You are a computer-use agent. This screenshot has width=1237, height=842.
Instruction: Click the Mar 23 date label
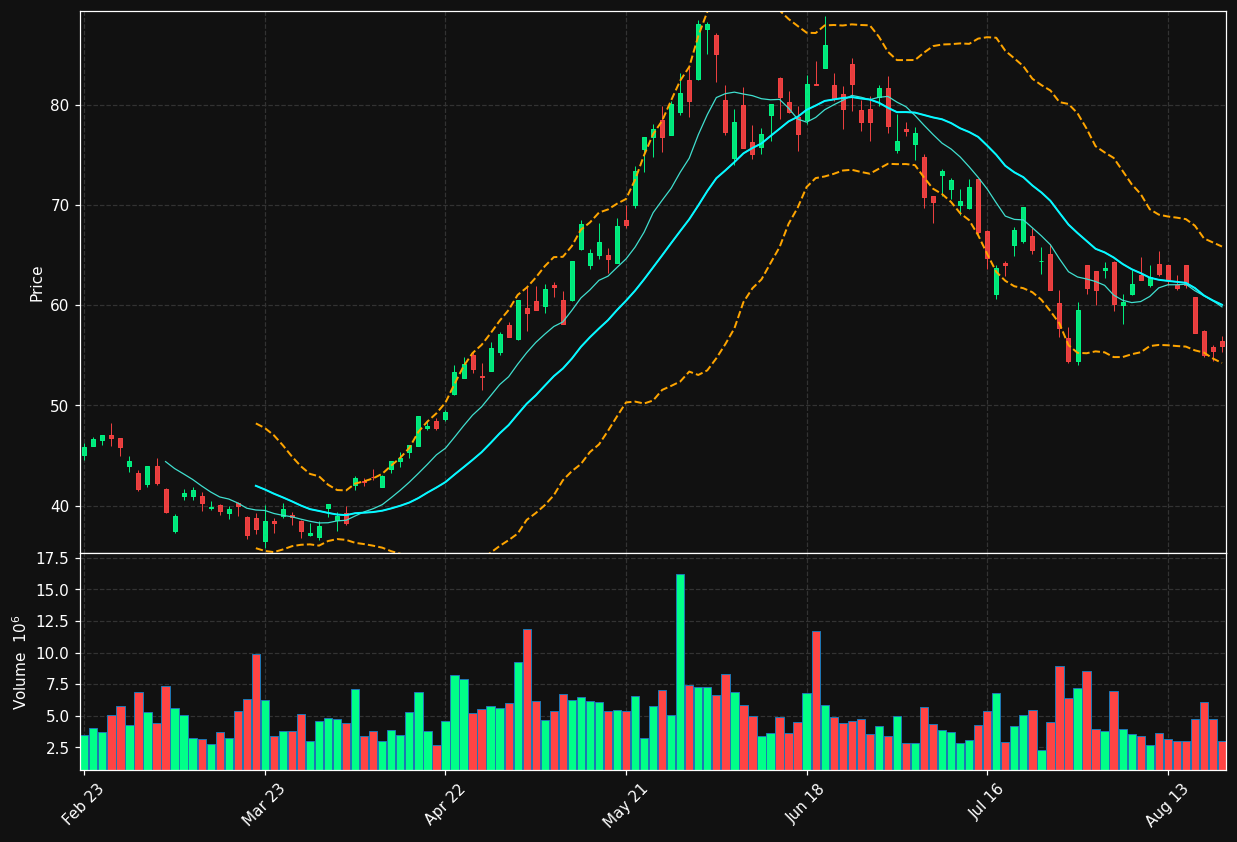point(263,805)
